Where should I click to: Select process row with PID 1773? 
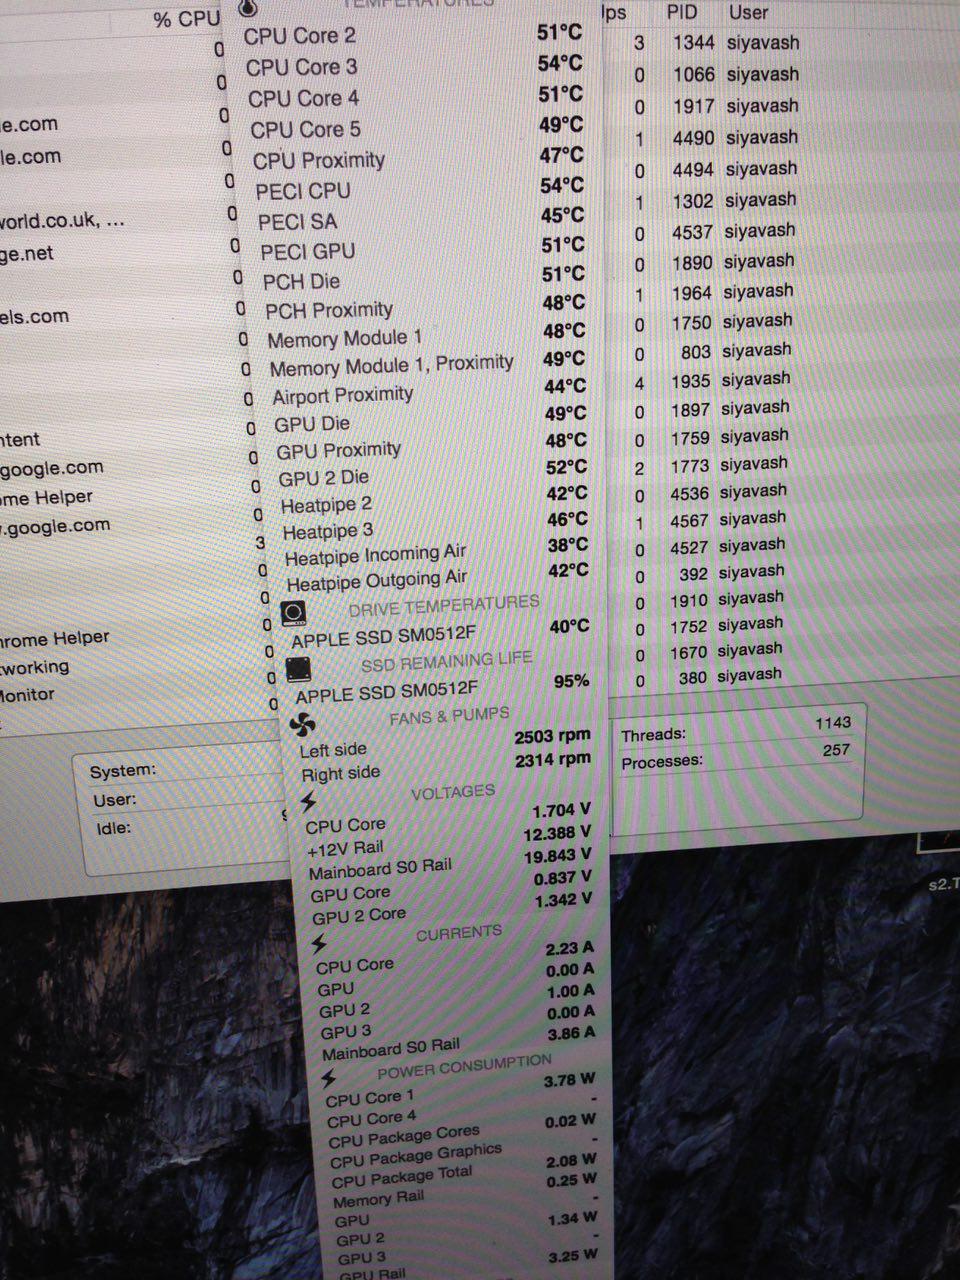pos(709,465)
